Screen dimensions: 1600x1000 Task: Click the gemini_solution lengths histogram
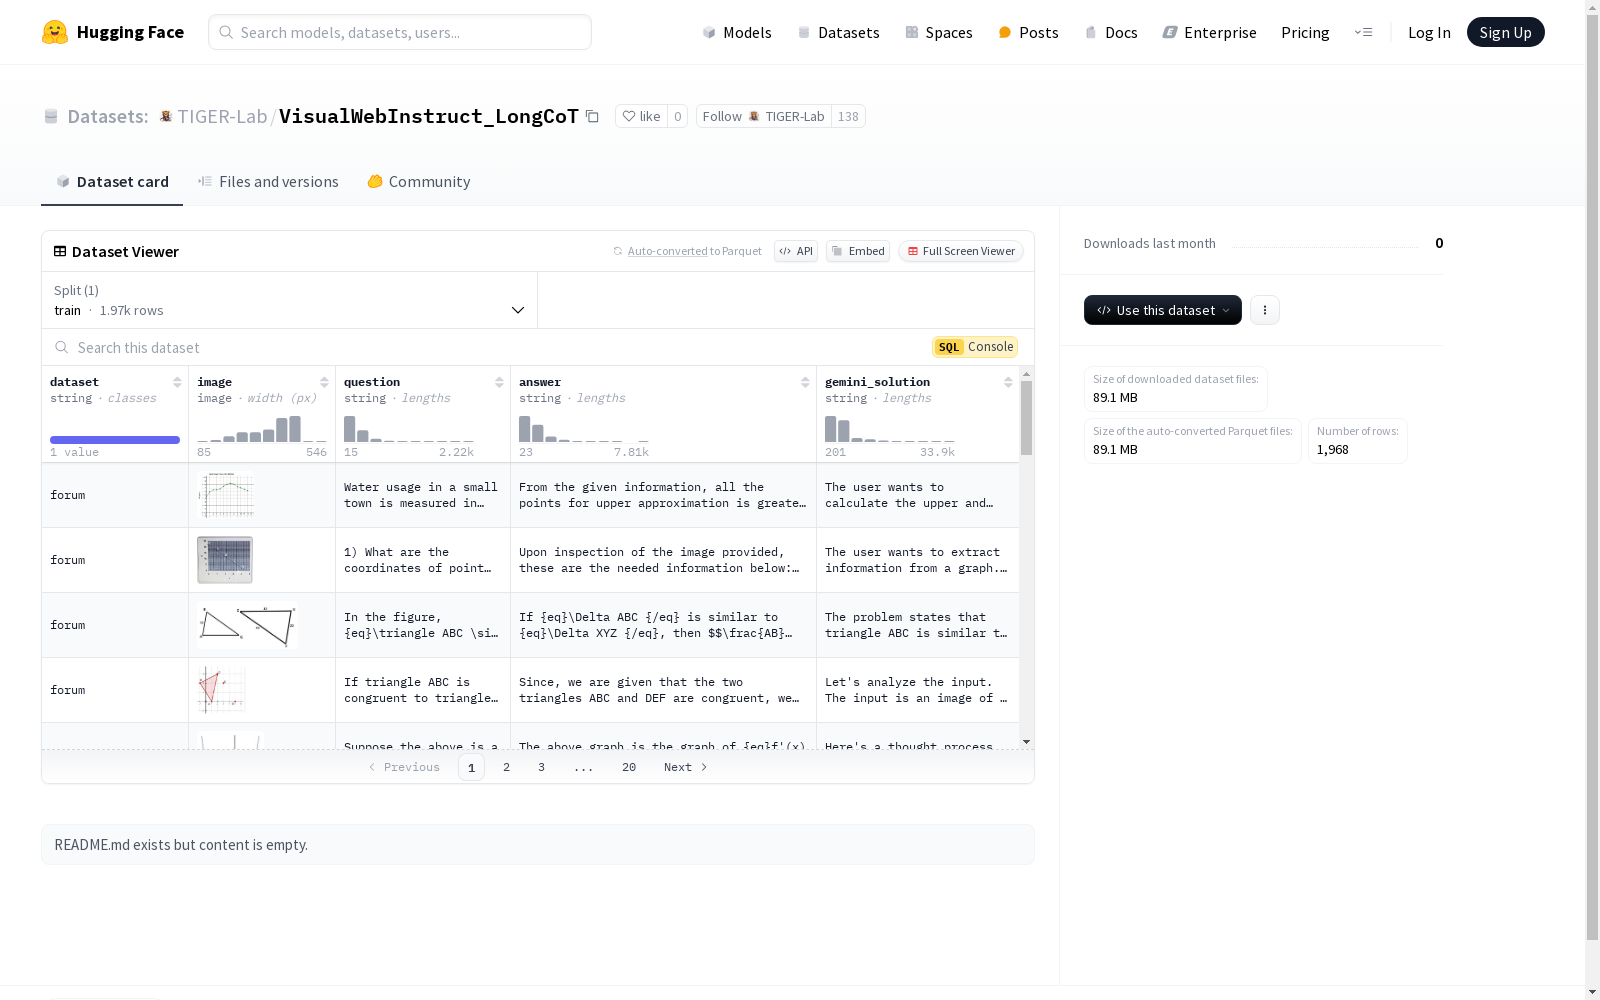tap(890, 428)
